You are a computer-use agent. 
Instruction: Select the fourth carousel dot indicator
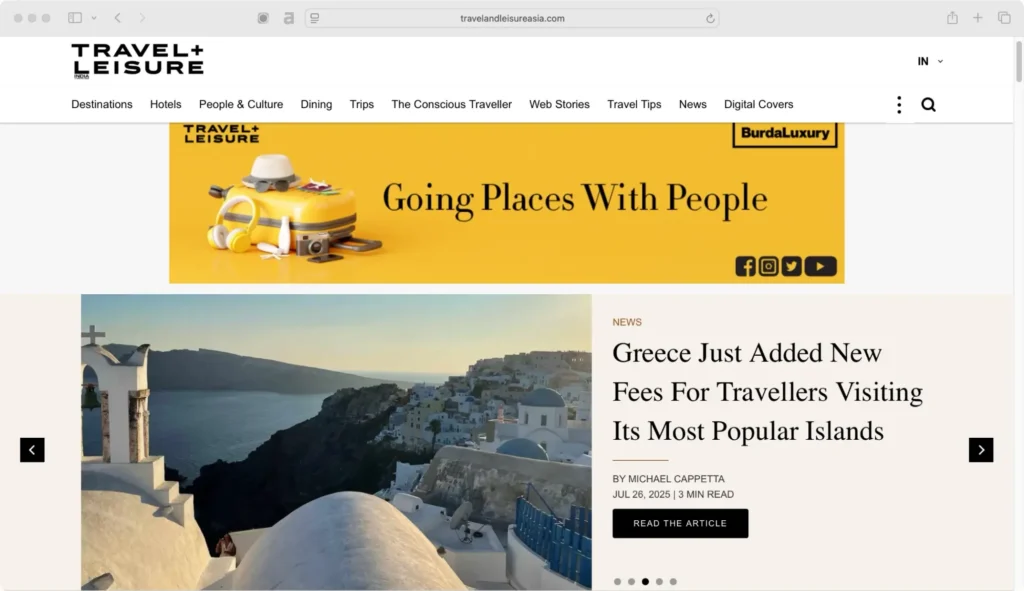click(659, 581)
